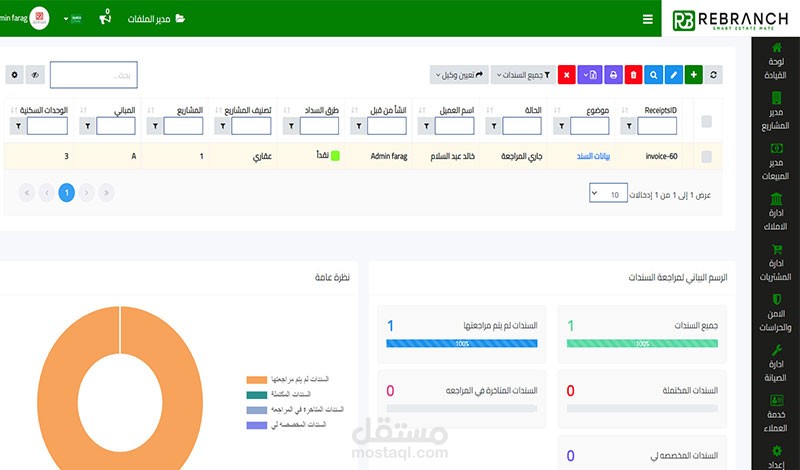The image size is (800, 470).
Task: Sort by the اسم العميل column
Action: pyautogui.click(x=421, y=110)
